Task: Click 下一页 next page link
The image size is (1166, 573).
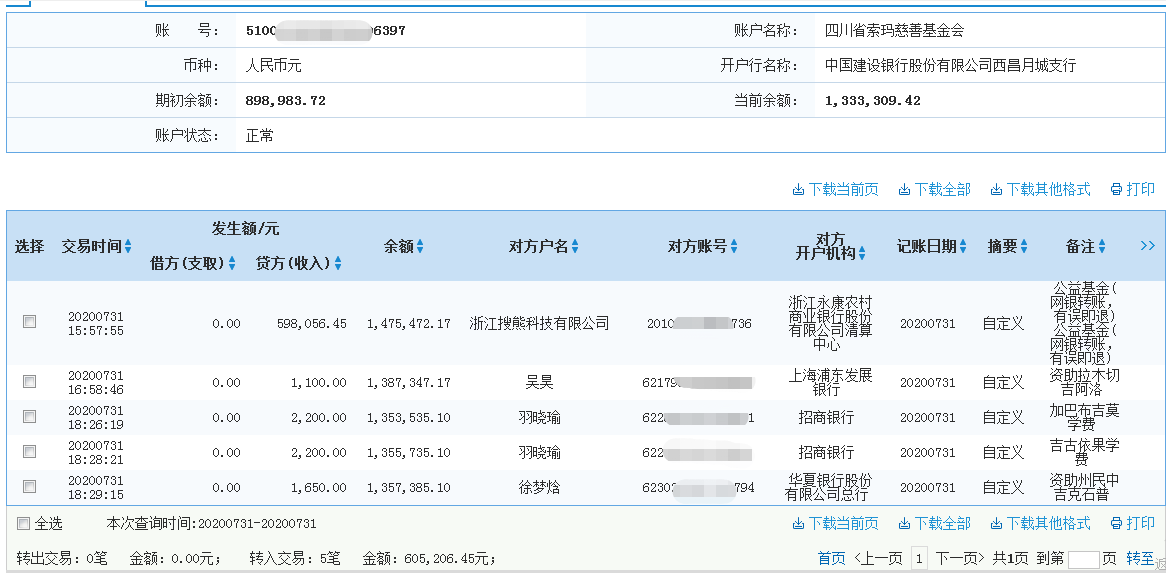Action: (x=959, y=559)
